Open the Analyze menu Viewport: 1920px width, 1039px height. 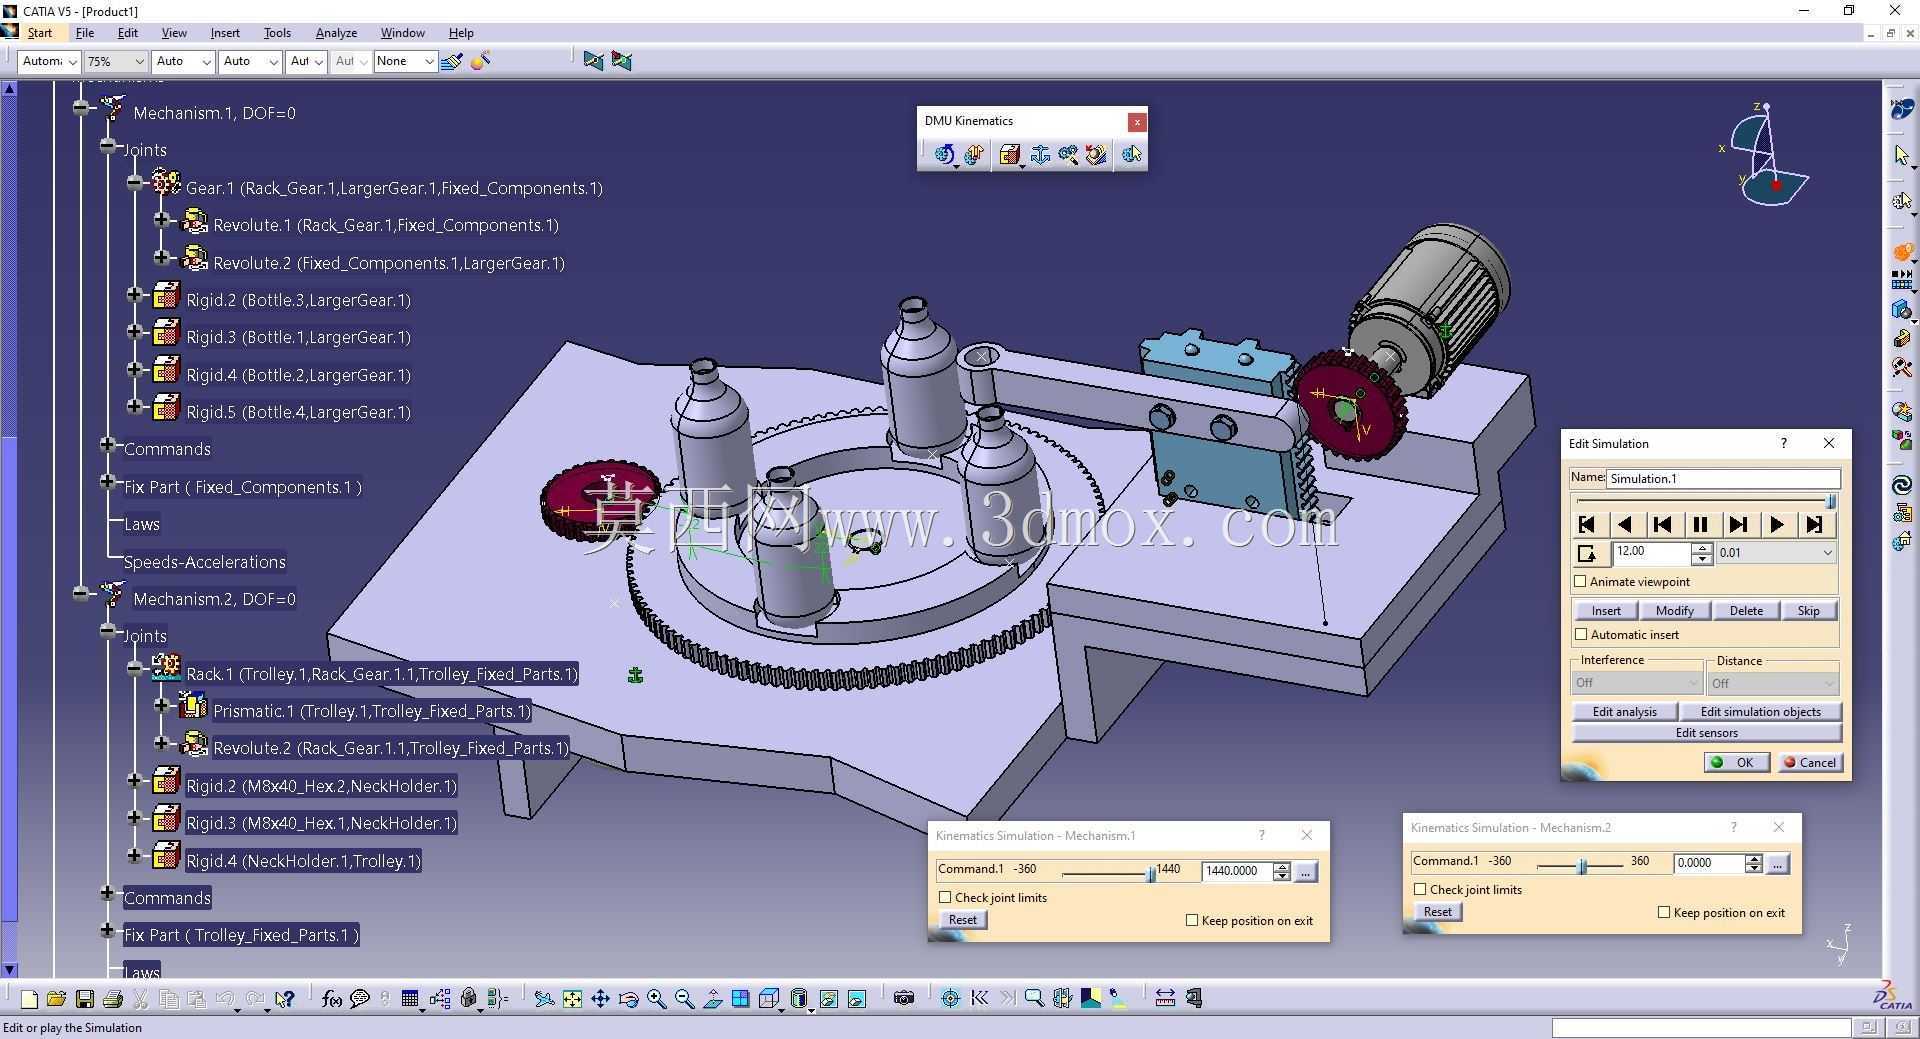point(336,33)
